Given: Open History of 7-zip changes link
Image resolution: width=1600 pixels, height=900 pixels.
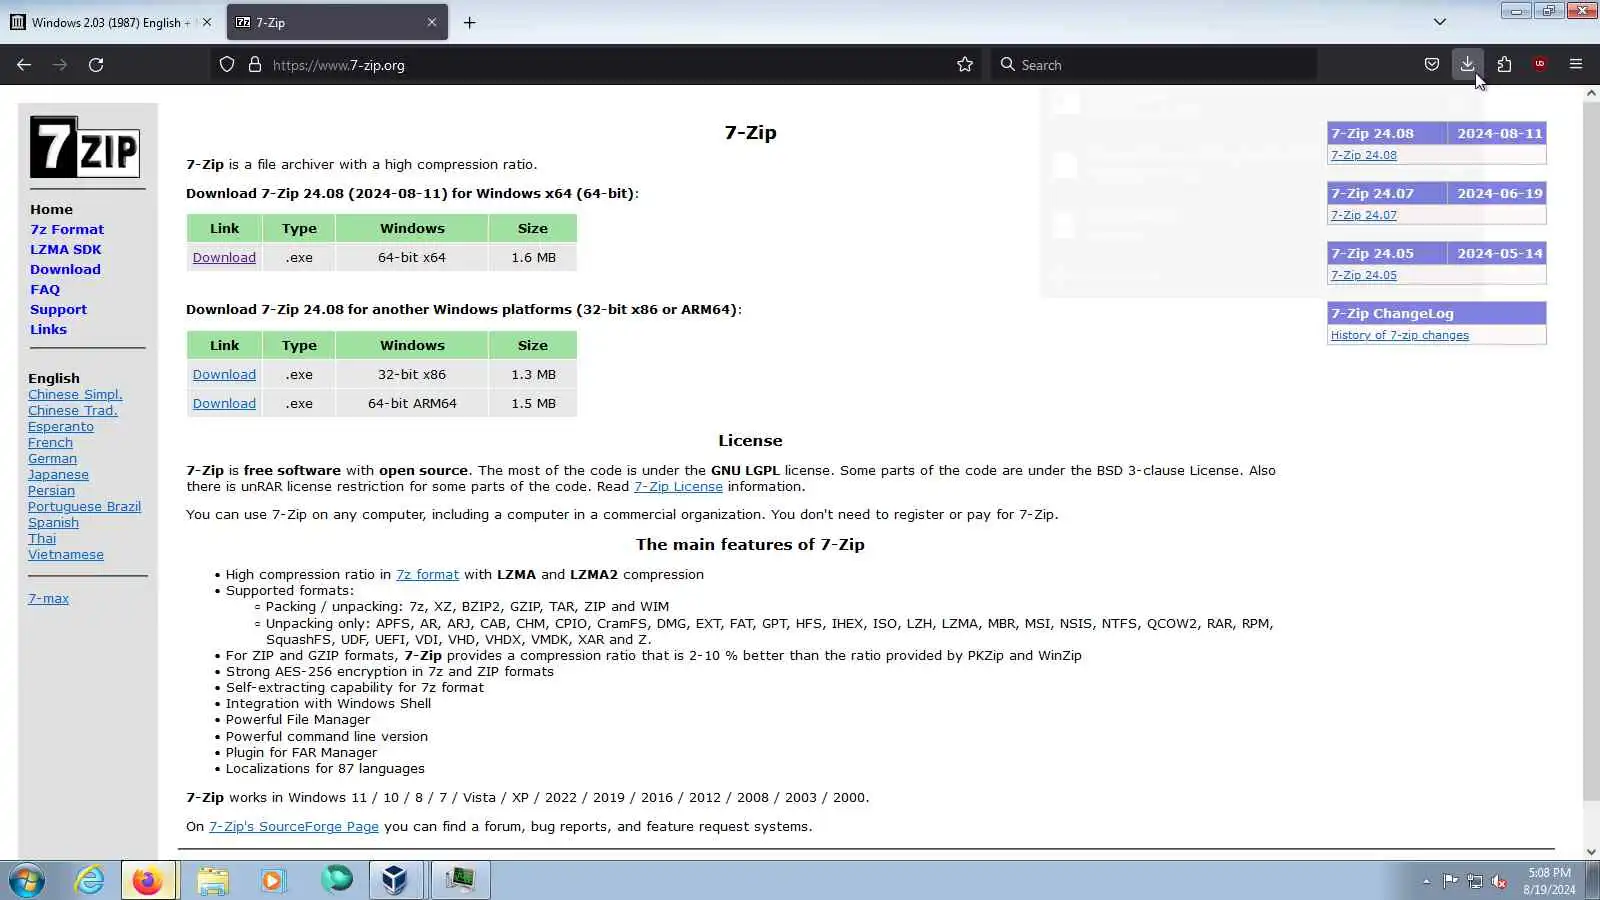Looking at the screenshot, I should click(1400, 335).
